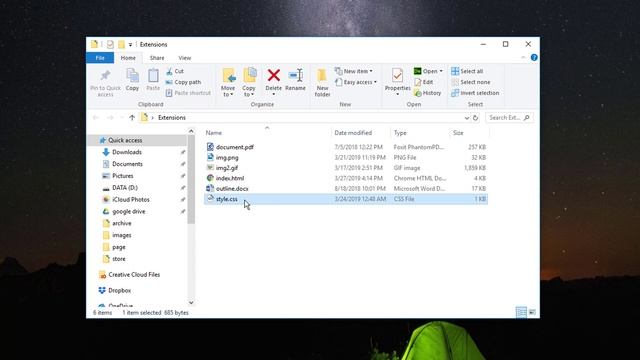Cut the selected file with scissors icon
Image resolution: width=640 pixels, height=360 pixels.
pos(175,71)
